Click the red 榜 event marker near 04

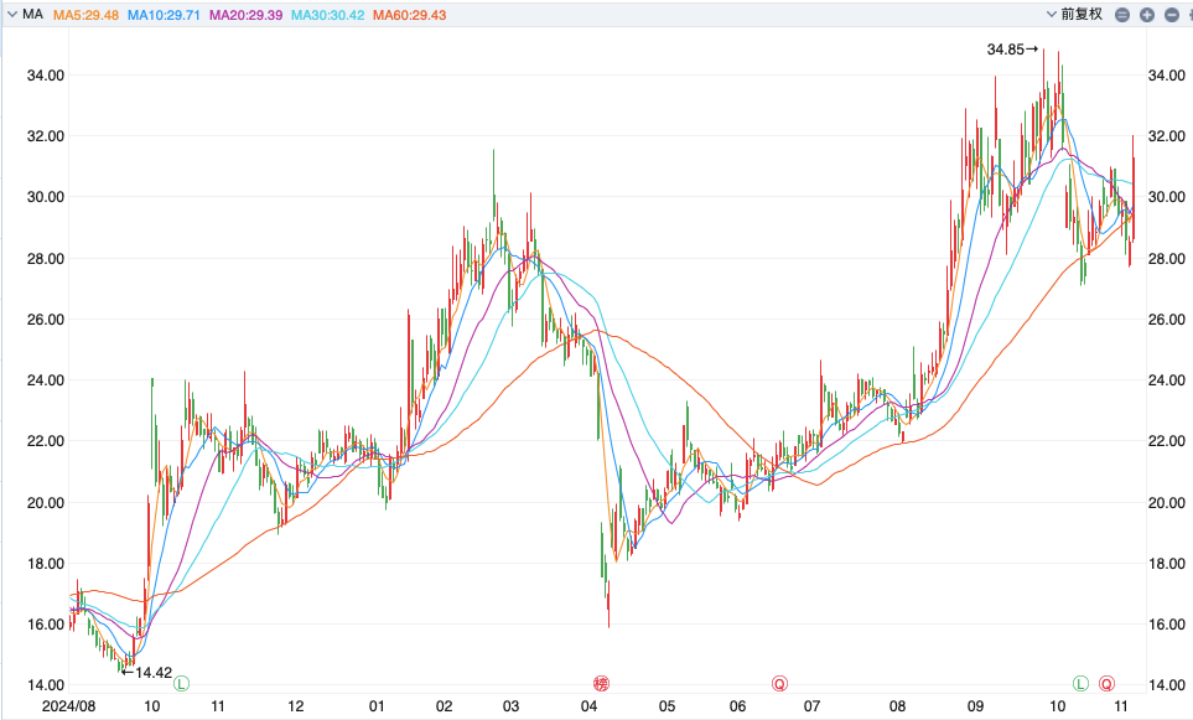600,684
